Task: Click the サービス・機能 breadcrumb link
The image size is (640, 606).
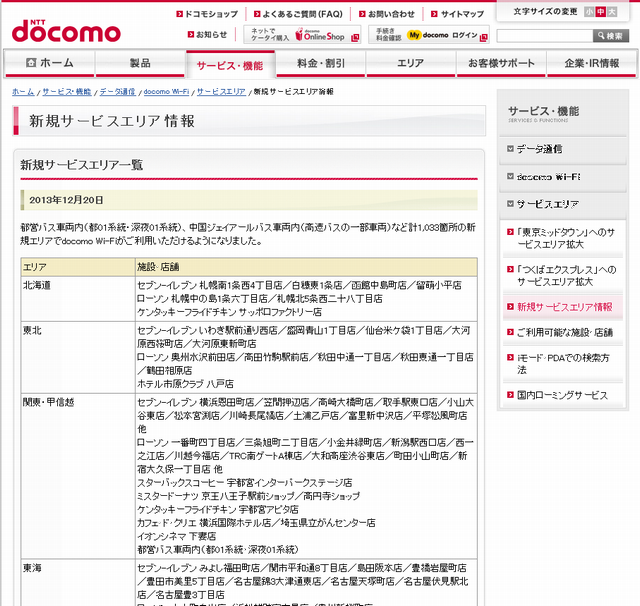Action: [x=67, y=92]
